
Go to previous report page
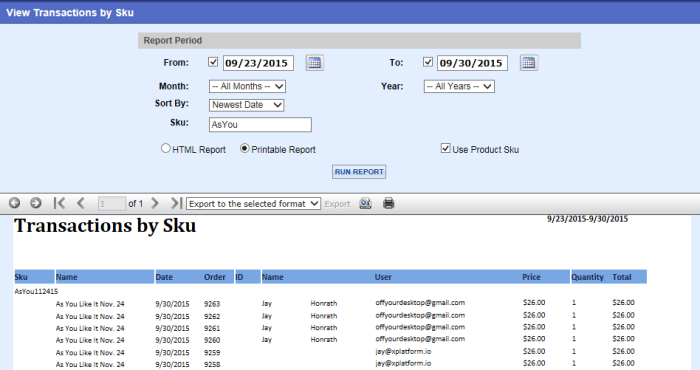click(x=80, y=203)
